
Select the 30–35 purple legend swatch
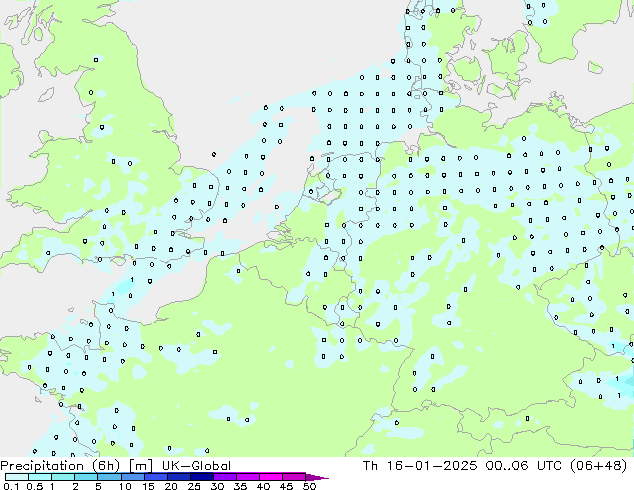click(x=225, y=477)
